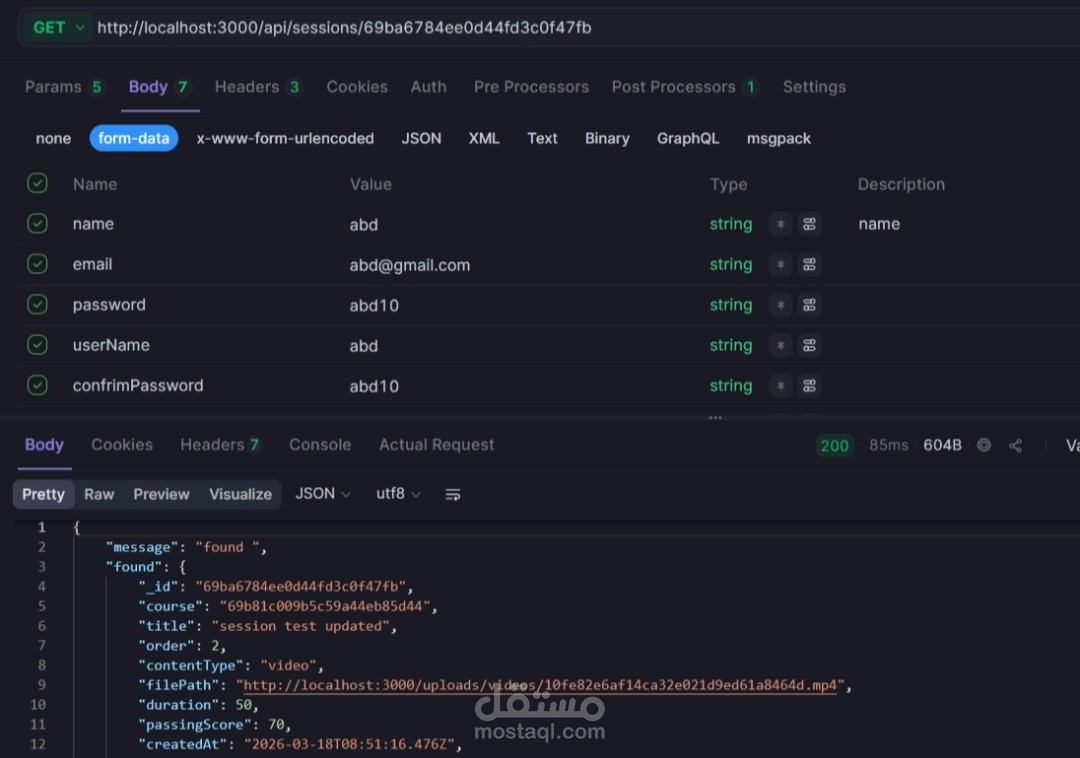
Task: Toggle the select-all checkbox in the table header
Action: tap(37, 184)
